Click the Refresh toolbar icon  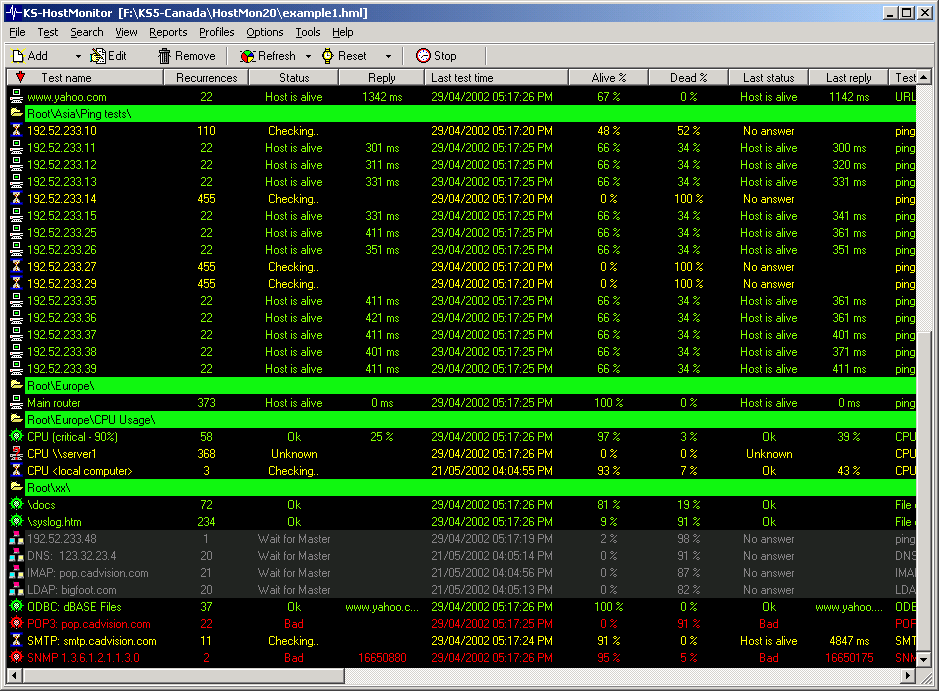point(248,56)
